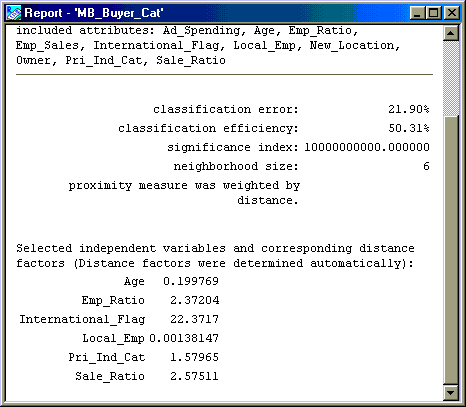
Task: Click the 'Age' variable name
Action: click(134, 282)
